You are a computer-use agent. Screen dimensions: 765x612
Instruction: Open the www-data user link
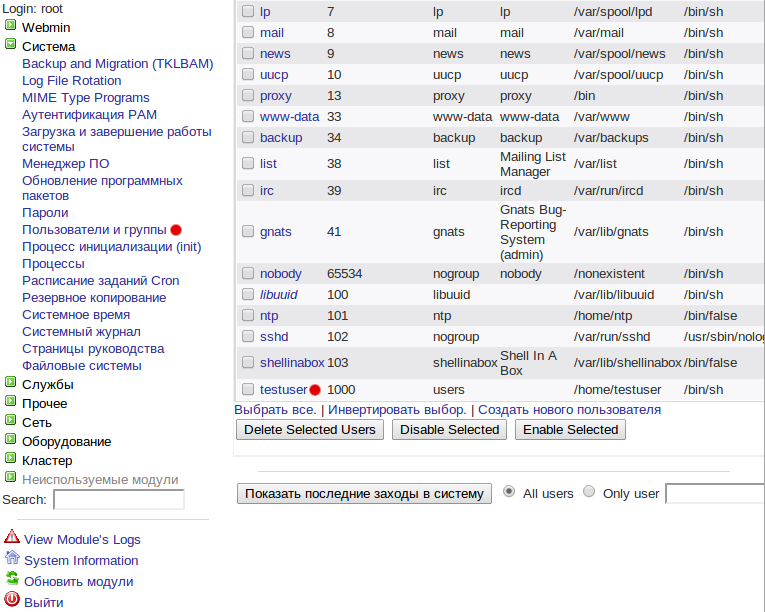coord(289,117)
